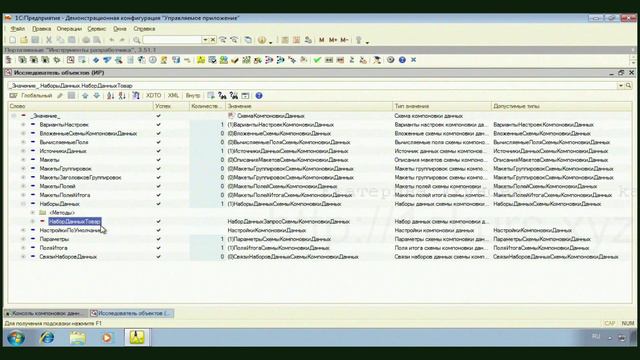Switch to Исследователь объектов bottom tab
The image size is (640, 360).
click(x=133, y=313)
